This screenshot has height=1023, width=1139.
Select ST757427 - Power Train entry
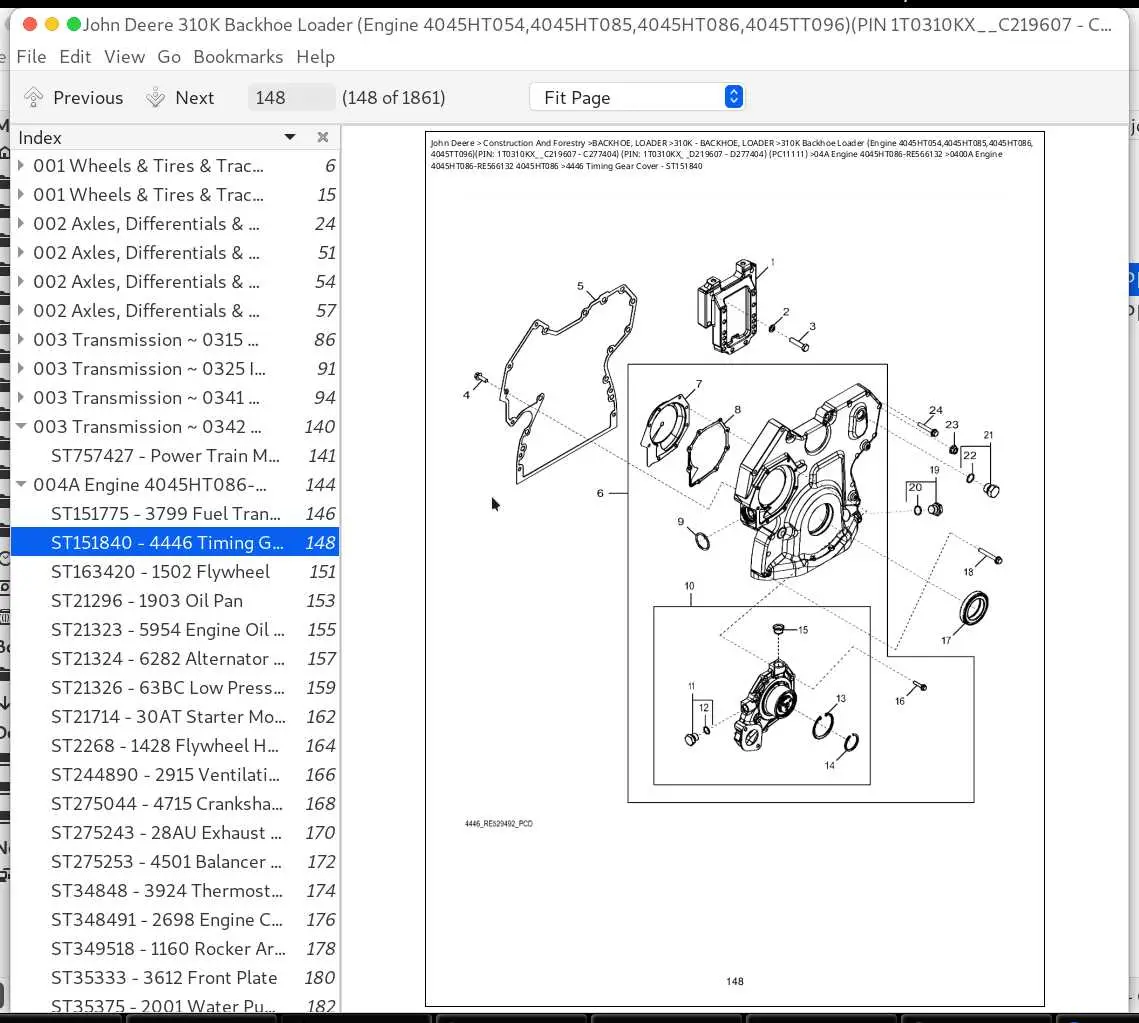pos(175,456)
